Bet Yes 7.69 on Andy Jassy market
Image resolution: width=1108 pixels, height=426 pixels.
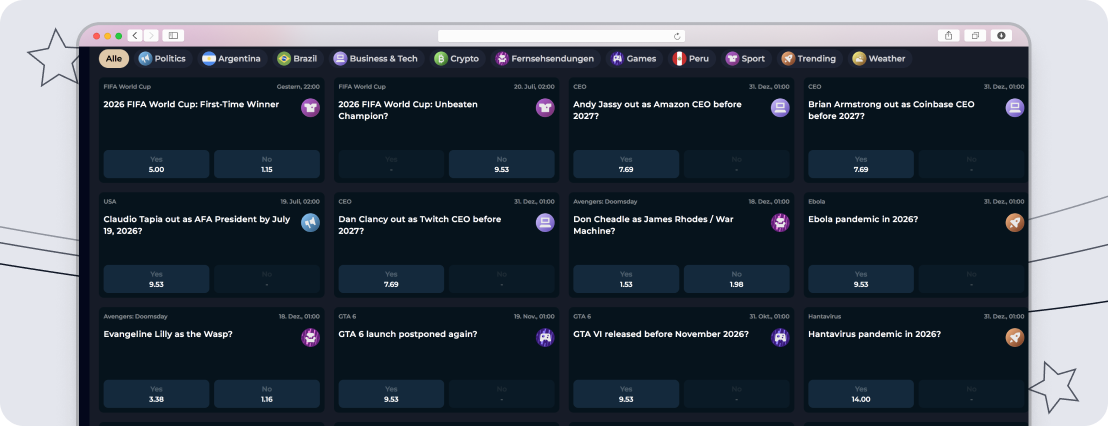(x=626, y=164)
